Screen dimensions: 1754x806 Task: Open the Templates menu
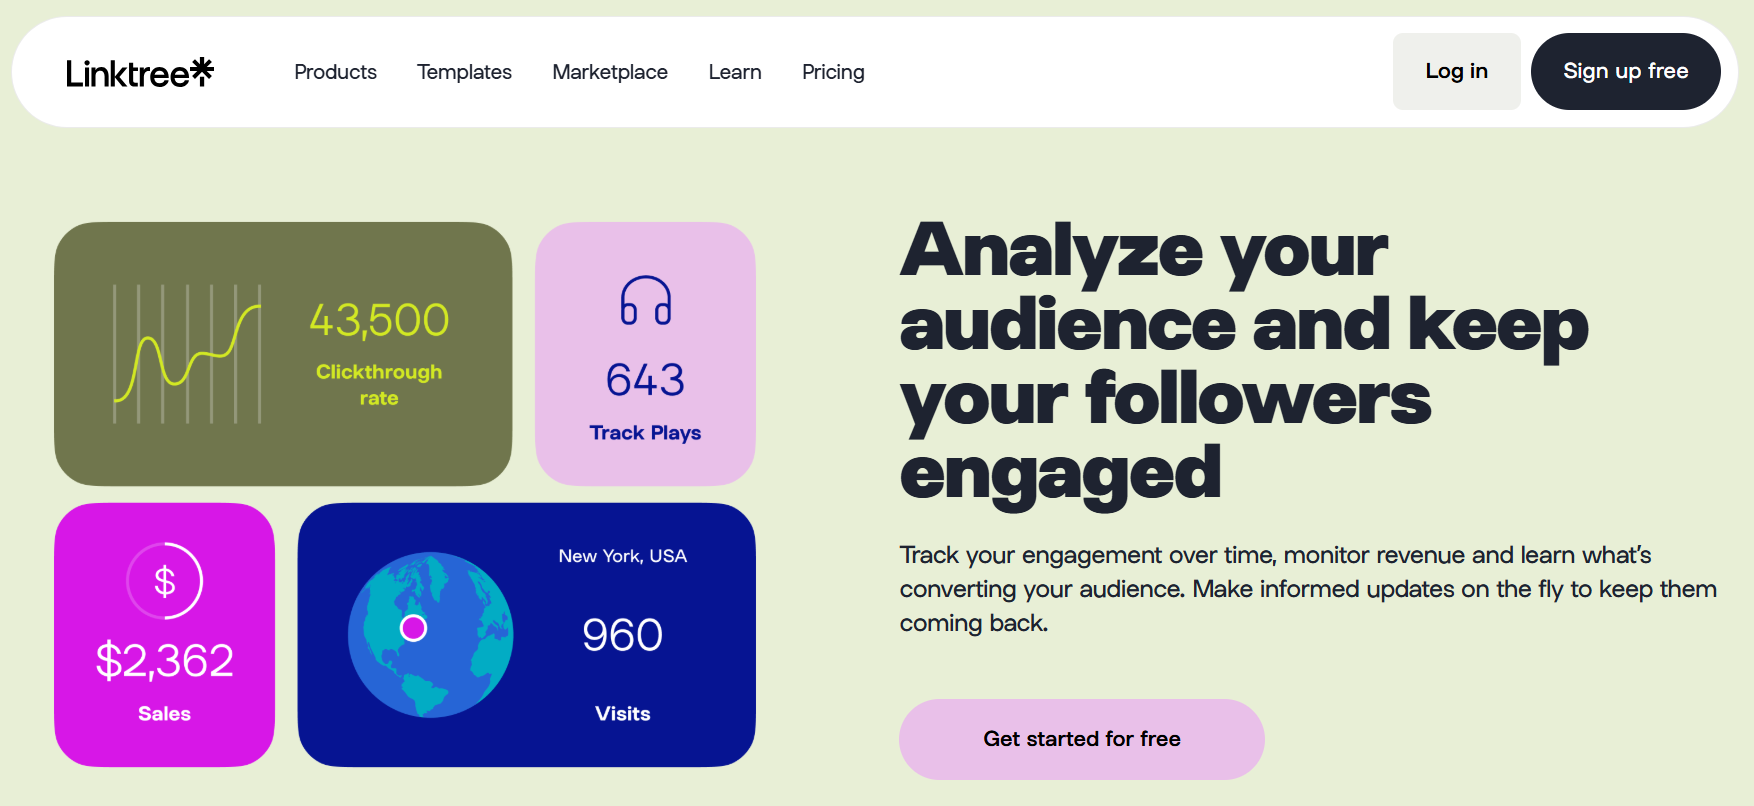tap(464, 71)
